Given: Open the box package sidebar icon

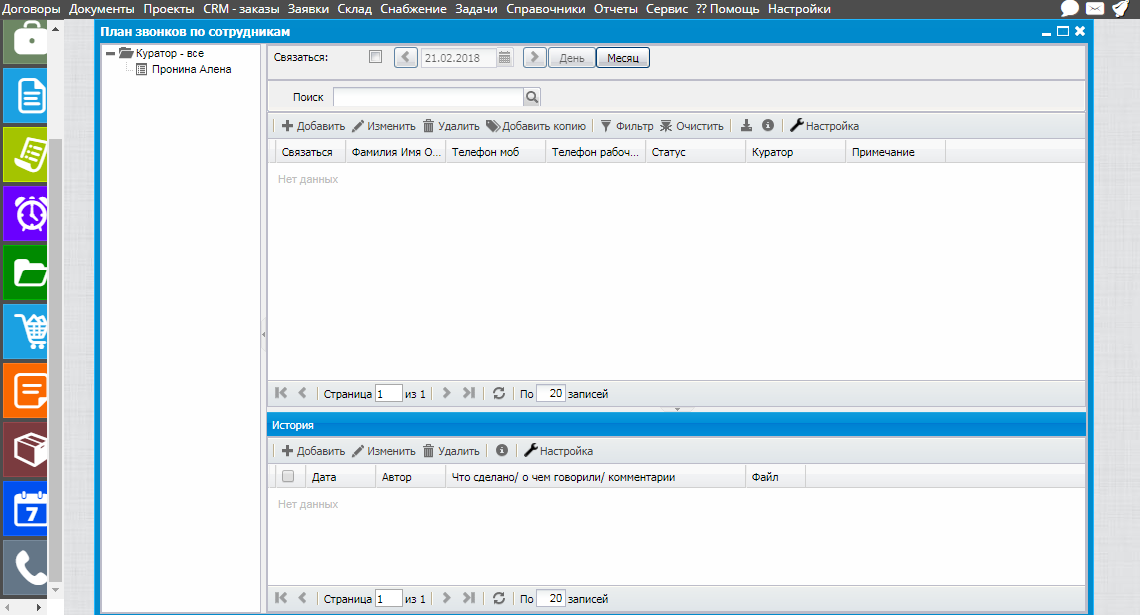Looking at the screenshot, I should [x=25, y=449].
